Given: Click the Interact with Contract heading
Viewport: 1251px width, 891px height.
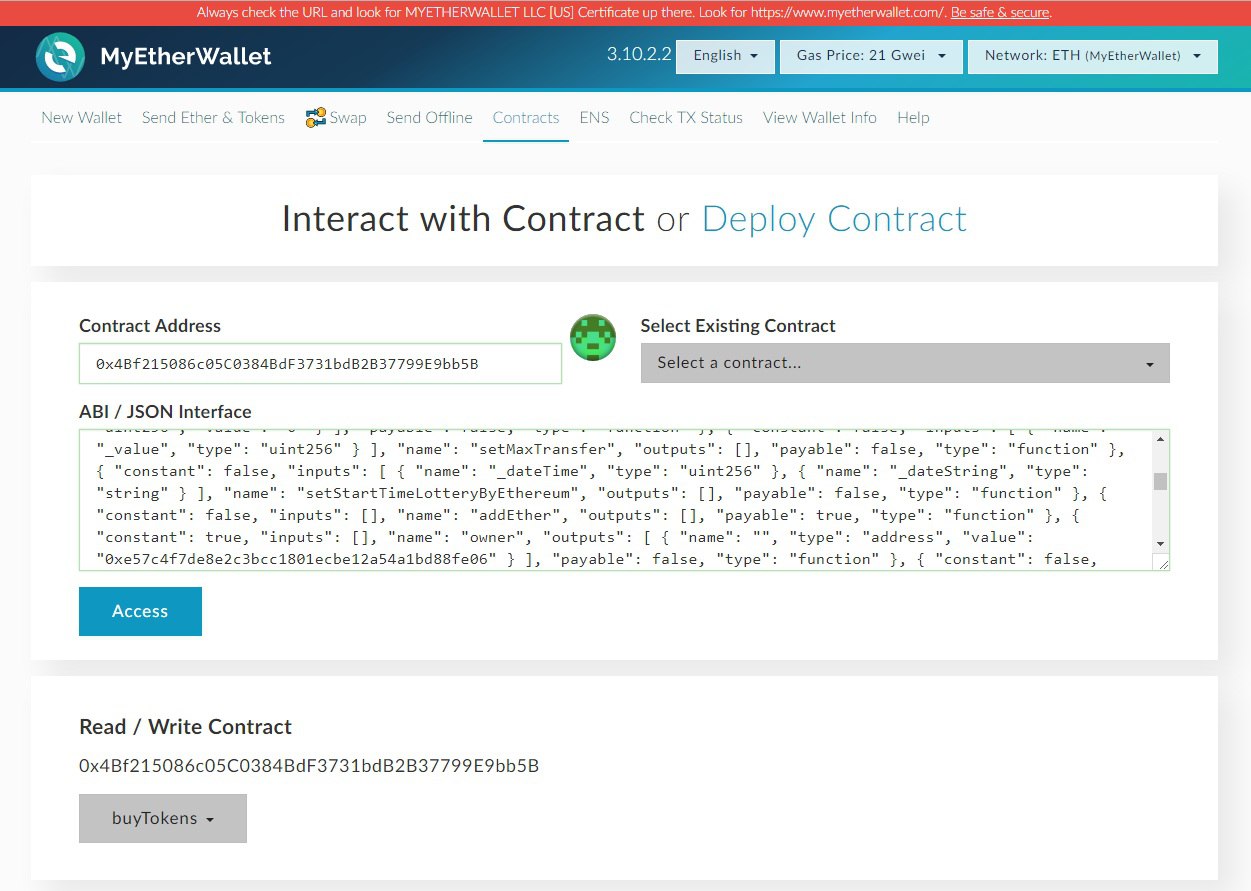Looking at the screenshot, I should 463,219.
